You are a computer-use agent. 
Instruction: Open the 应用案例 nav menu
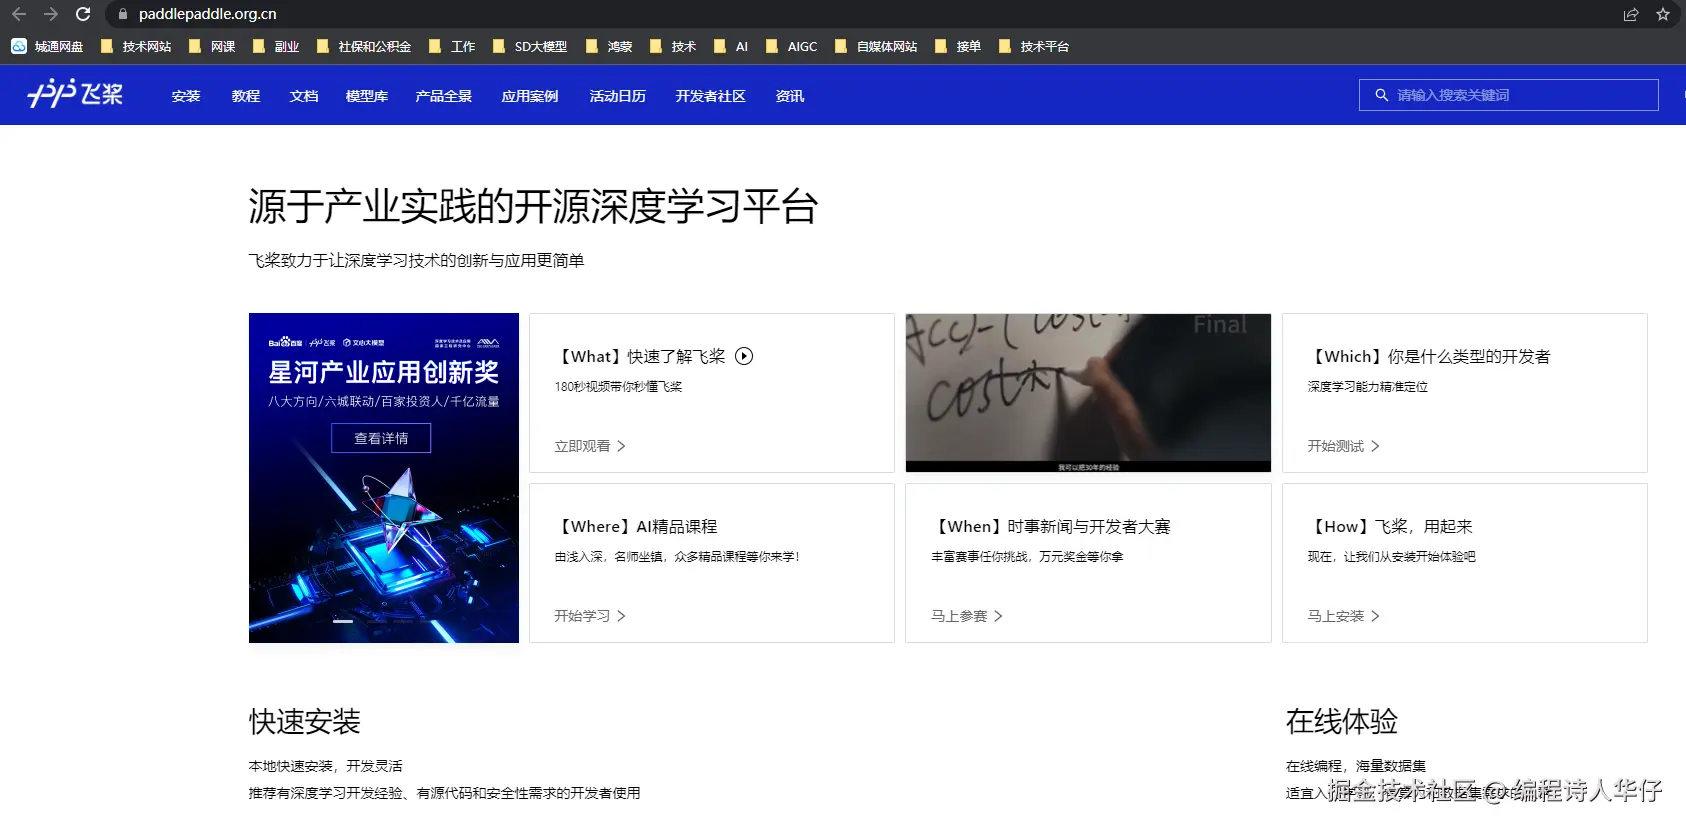530,96
